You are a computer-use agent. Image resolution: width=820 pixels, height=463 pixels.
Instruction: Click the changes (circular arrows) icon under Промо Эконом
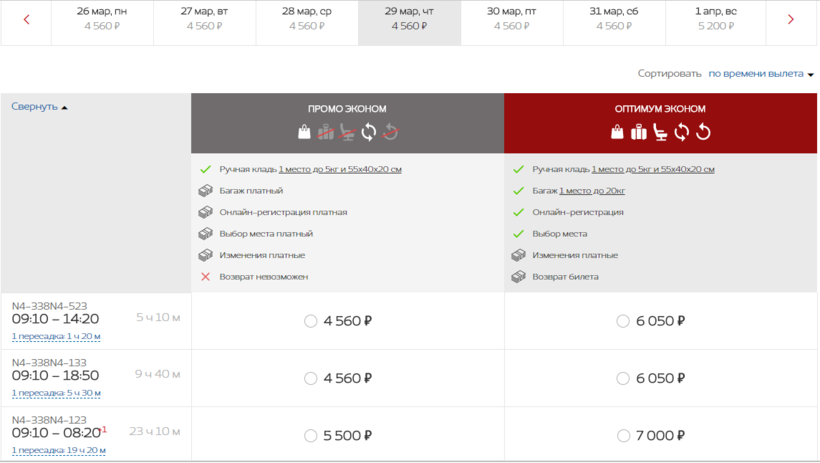(x=369, y=131)
